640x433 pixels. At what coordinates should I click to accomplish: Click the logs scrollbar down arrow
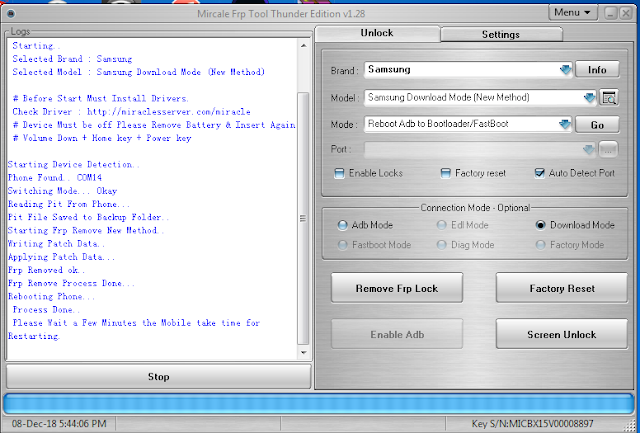[x=303, y=353]
